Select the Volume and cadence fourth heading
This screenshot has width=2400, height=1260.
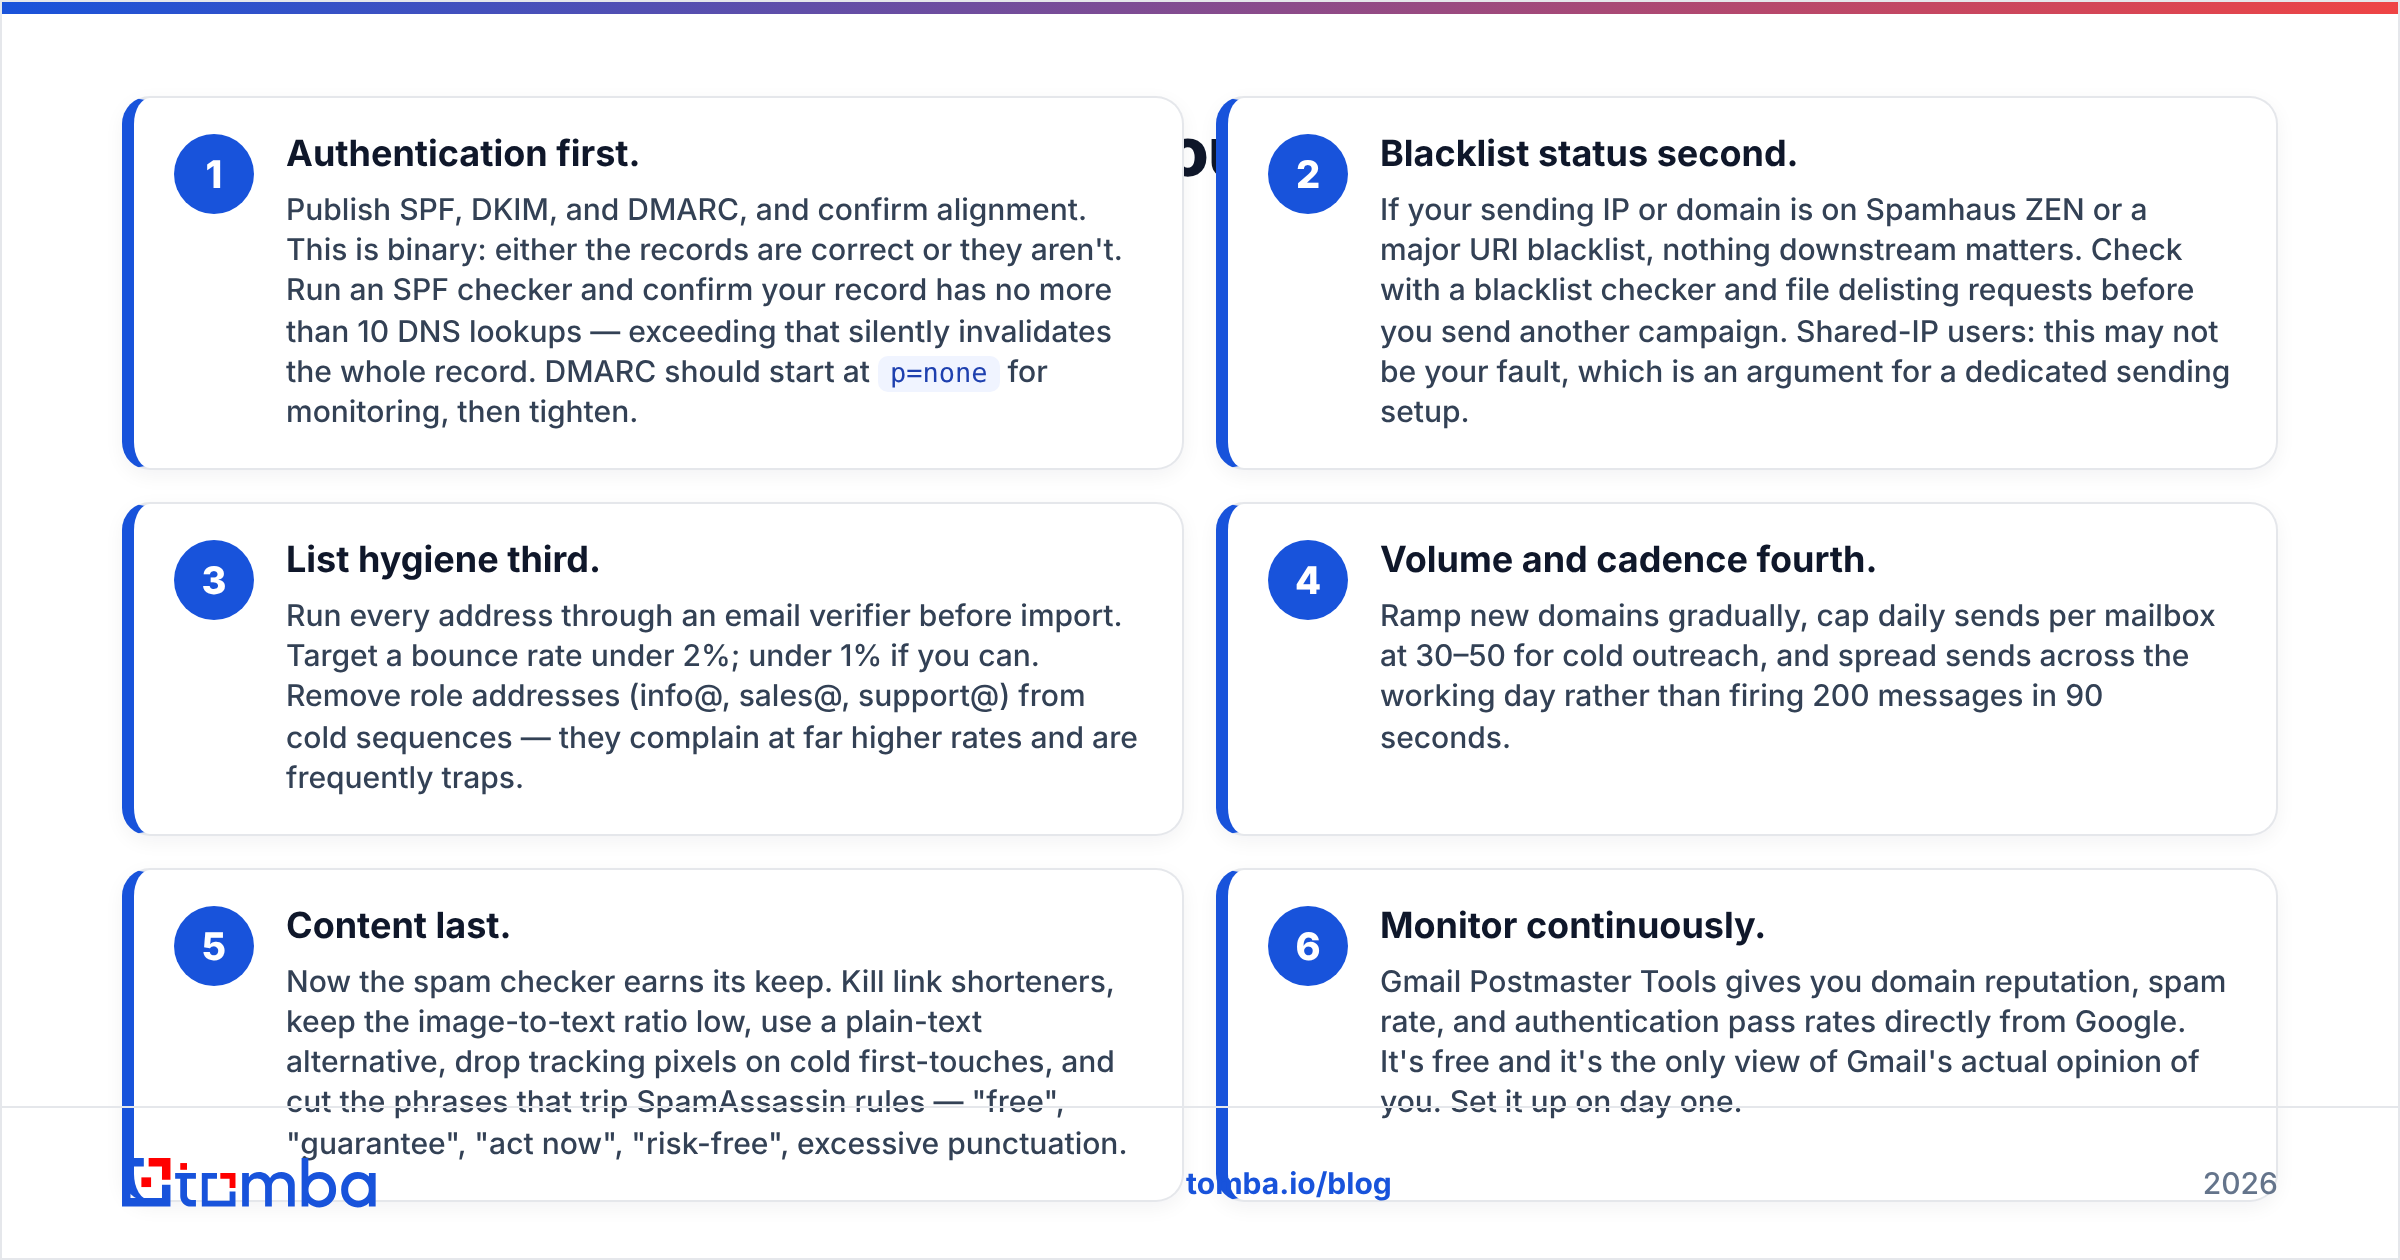[1628, 560]
